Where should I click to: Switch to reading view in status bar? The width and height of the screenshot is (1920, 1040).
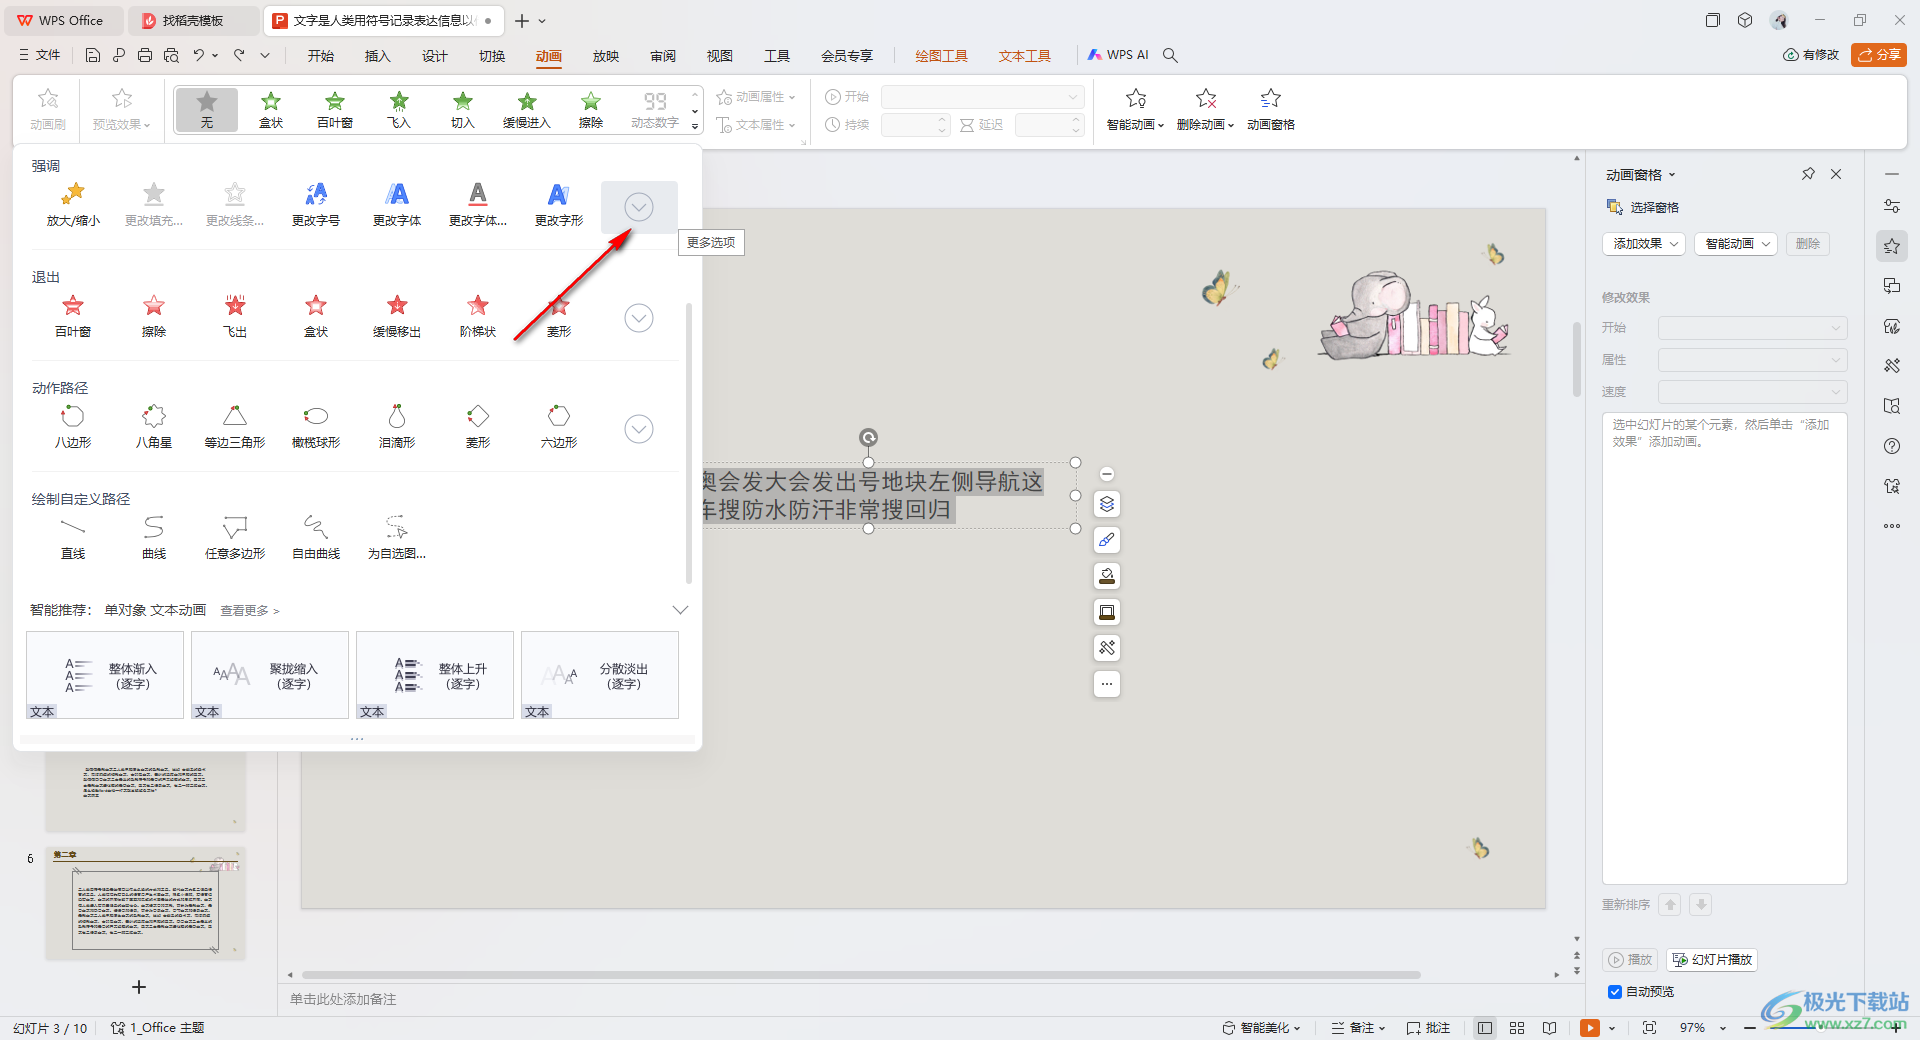[x=1549, y=1028]
